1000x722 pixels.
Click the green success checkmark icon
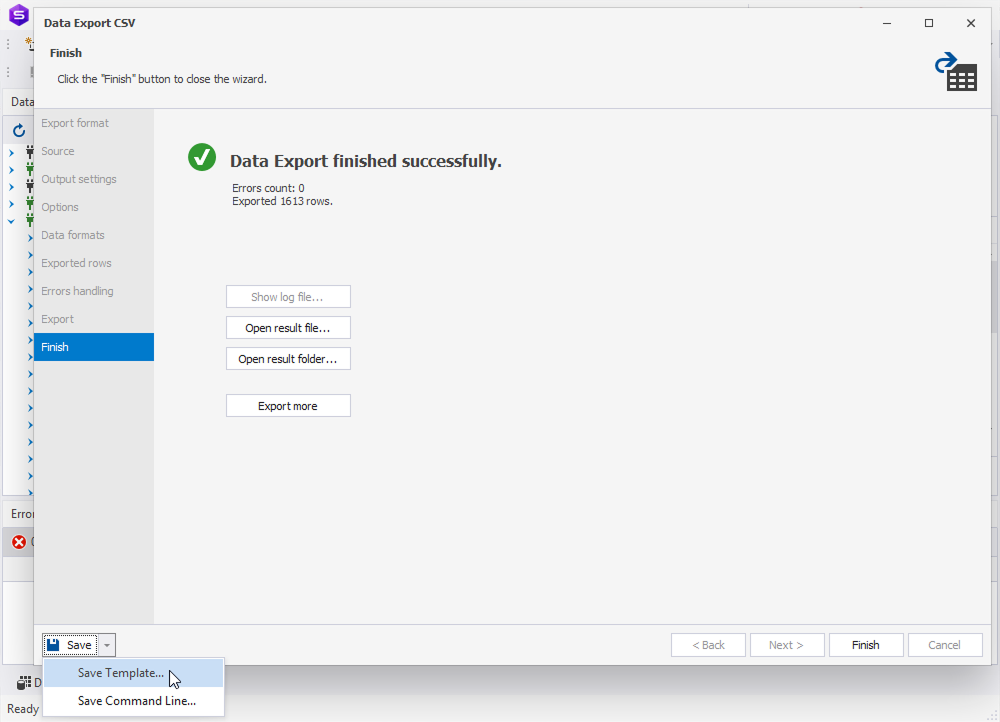tap(202, 158)
